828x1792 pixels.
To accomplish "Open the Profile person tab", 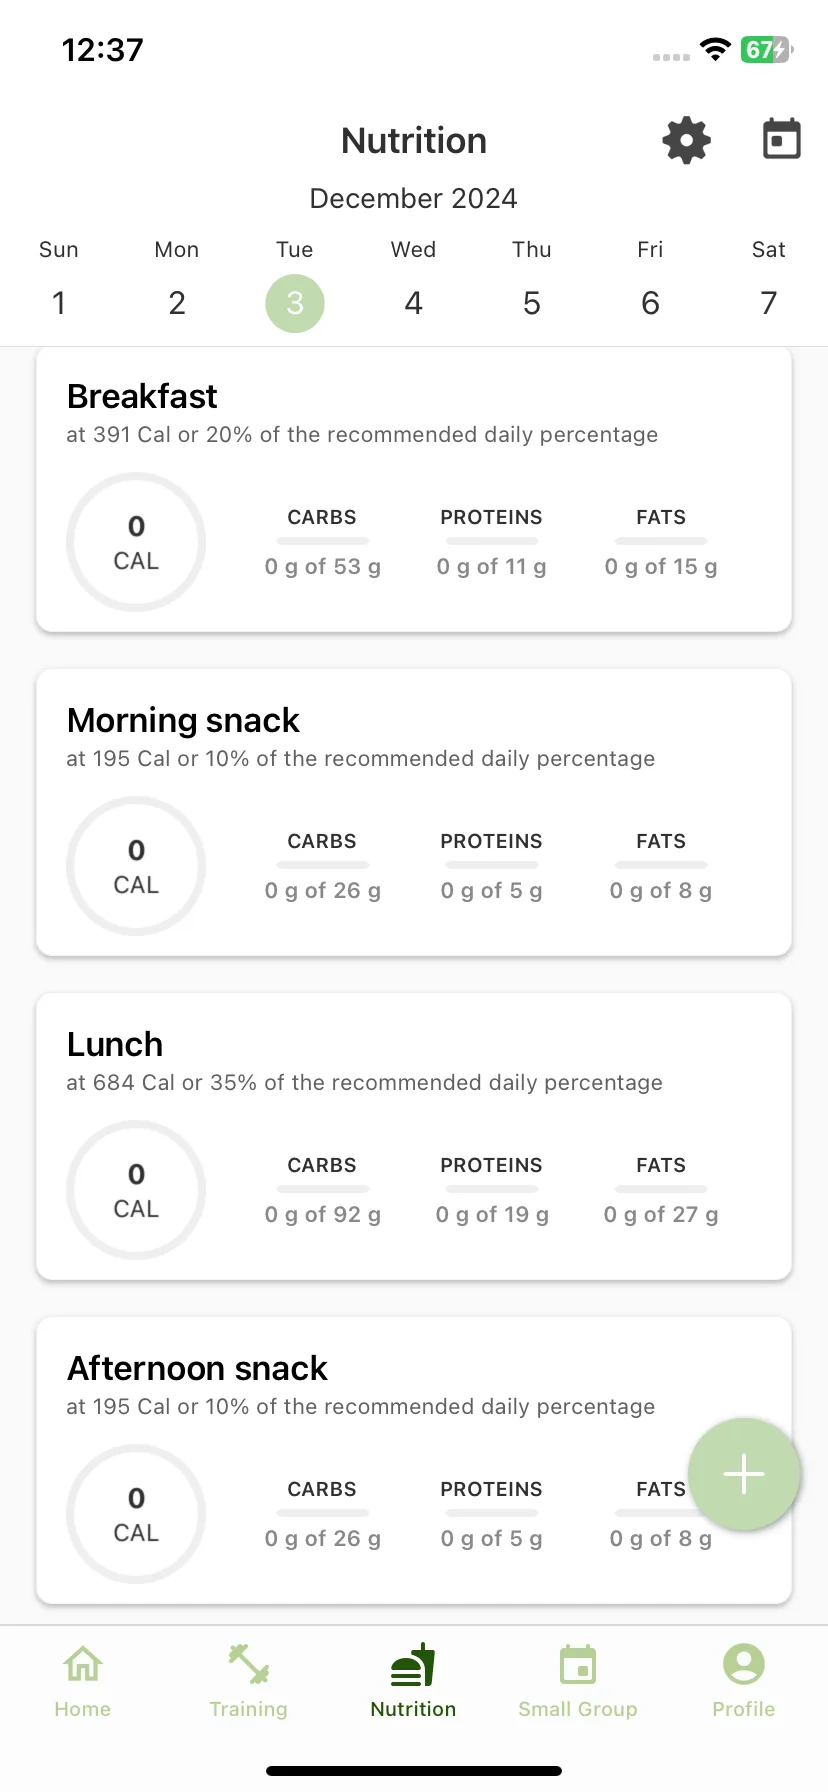I will (x=744, y=1664).
